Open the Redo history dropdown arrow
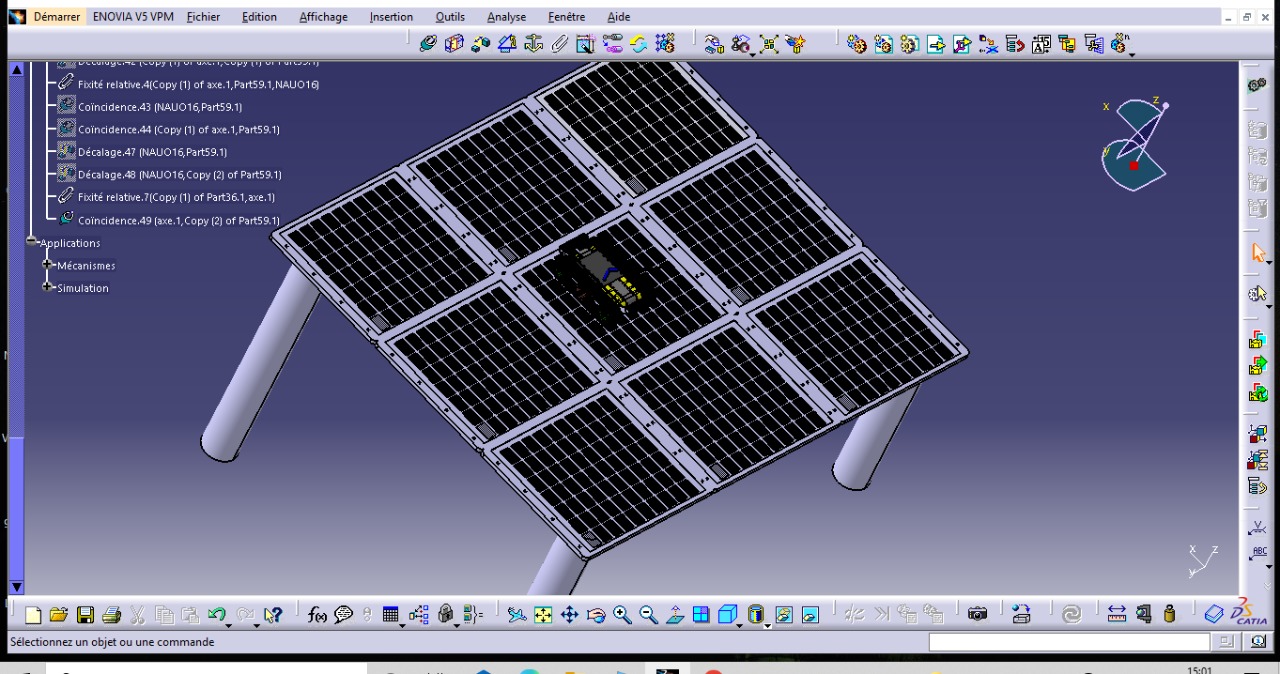Viewport: 1280px width, 674px height. point(256,624)
